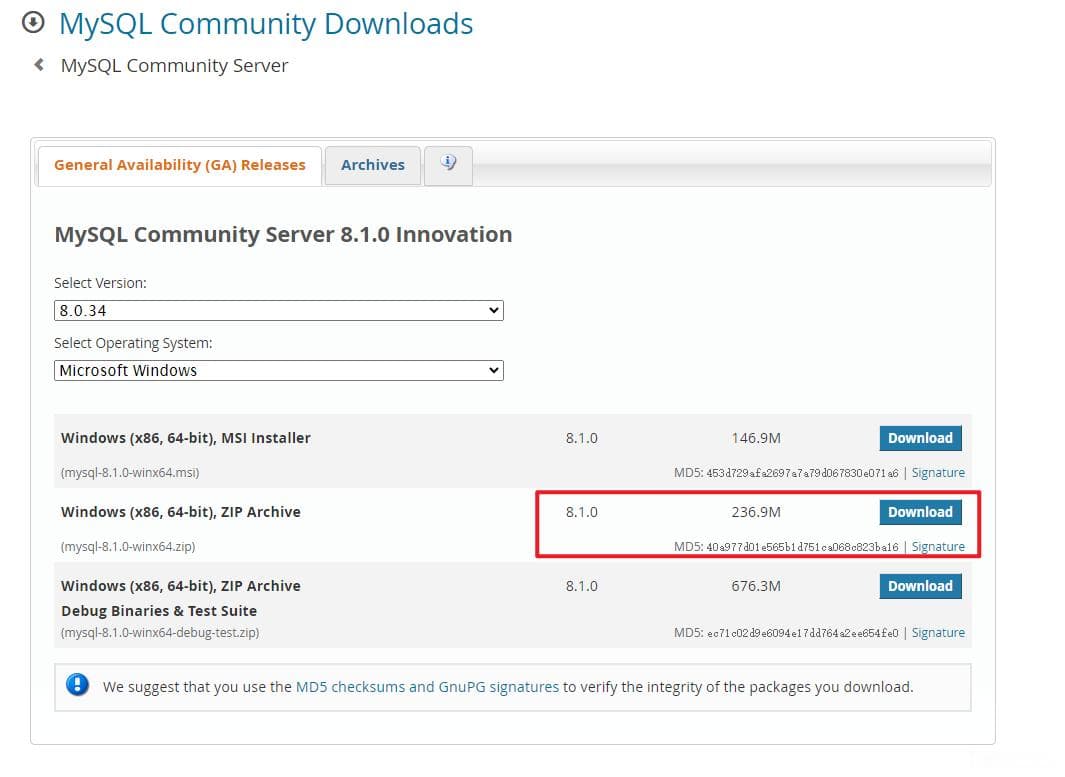Image resolution: width=1065 pixels, height=777 pixels.
Task: Download the 236.9M ZIP Archive
Action: (920, 512)
